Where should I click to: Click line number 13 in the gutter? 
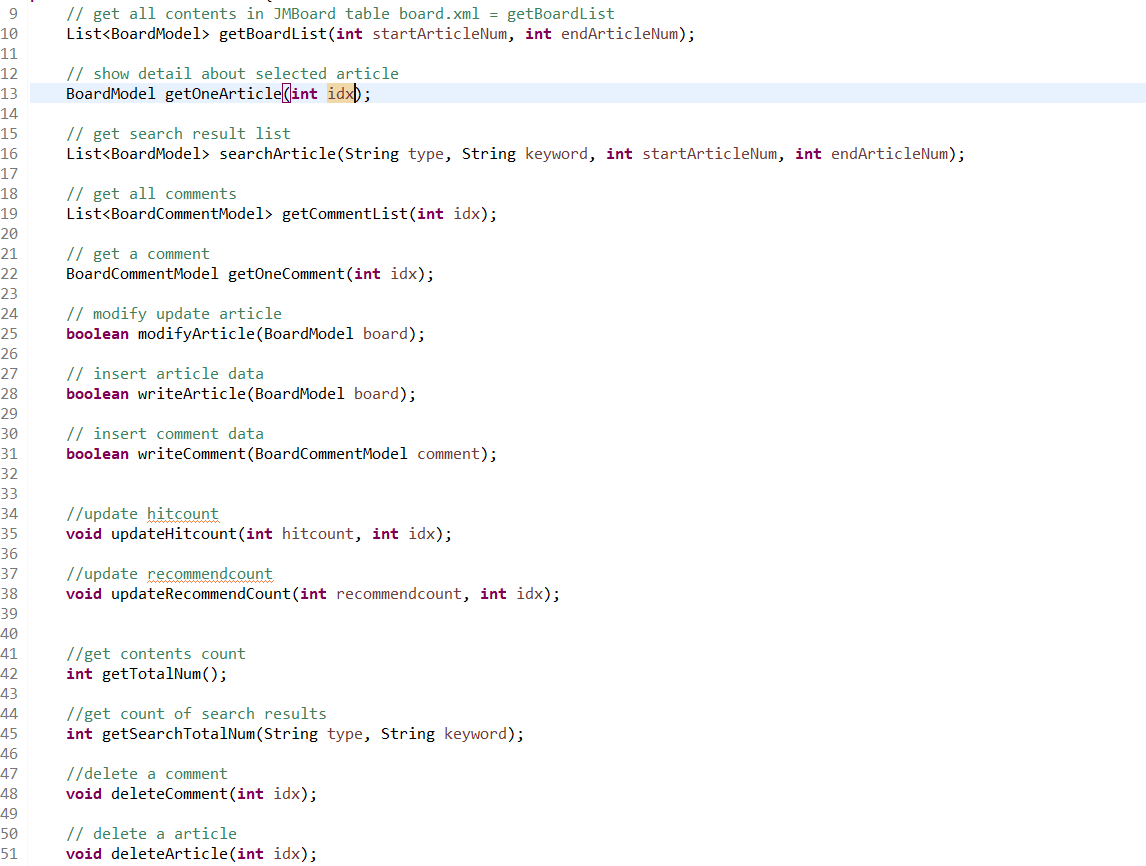(9, 94)
